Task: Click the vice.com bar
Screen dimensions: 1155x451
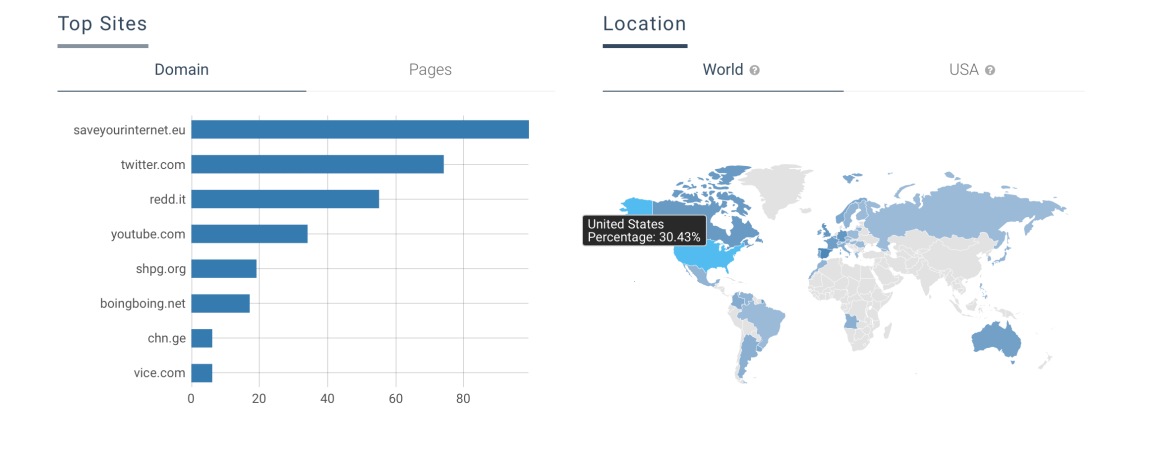Action: click(x=202, y=373)
